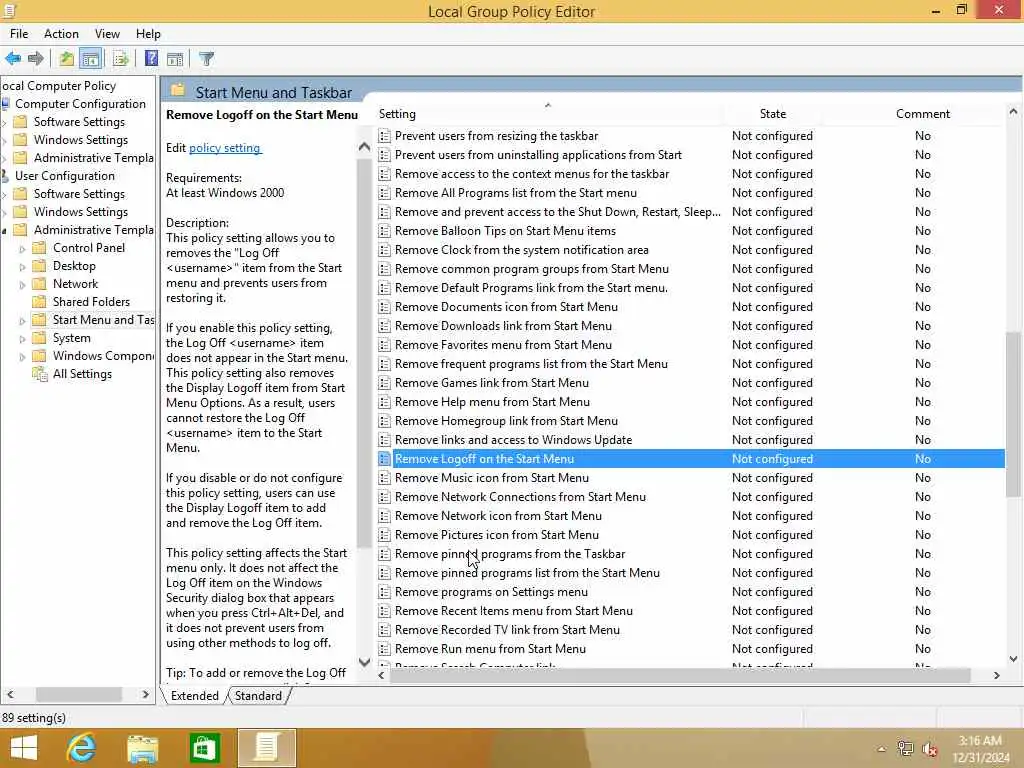The height and width of the screenshot is (768, 1024).
Task: Expand the Windows Components tree node
Action: coord(23,357)
